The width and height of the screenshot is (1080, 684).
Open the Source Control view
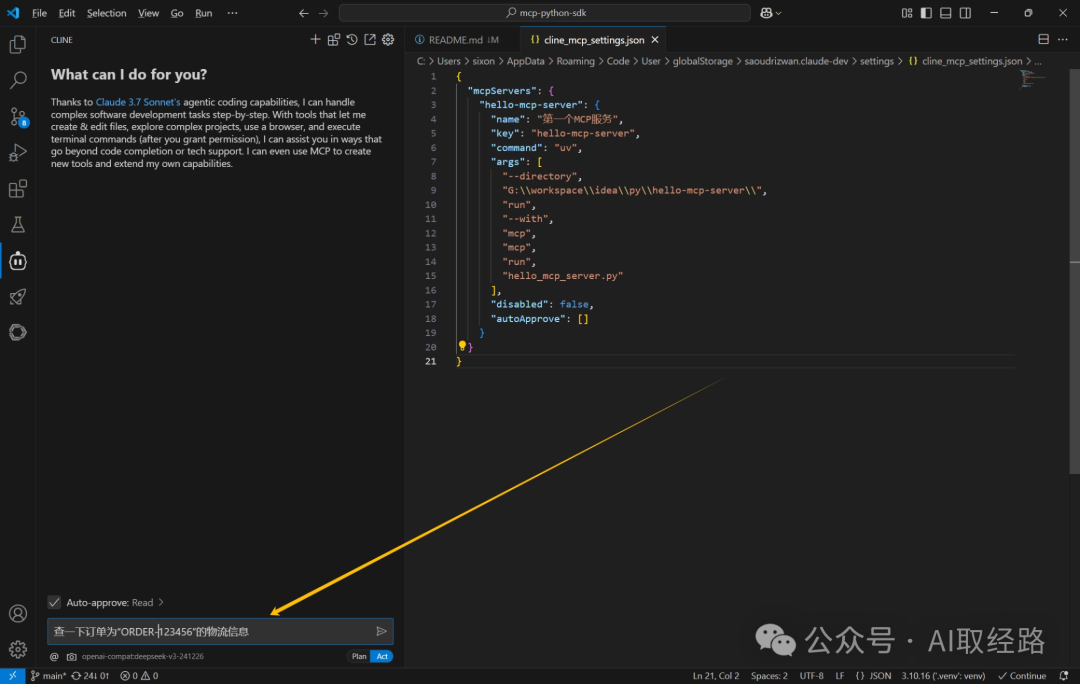(x=18, y=116)
